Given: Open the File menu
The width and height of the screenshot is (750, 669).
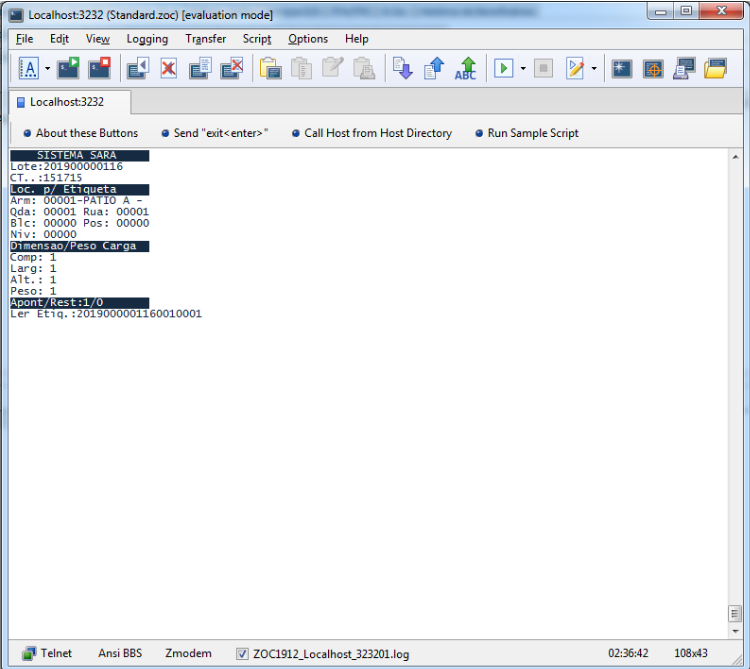Looking at the screenshot, I should coord(24,39).
